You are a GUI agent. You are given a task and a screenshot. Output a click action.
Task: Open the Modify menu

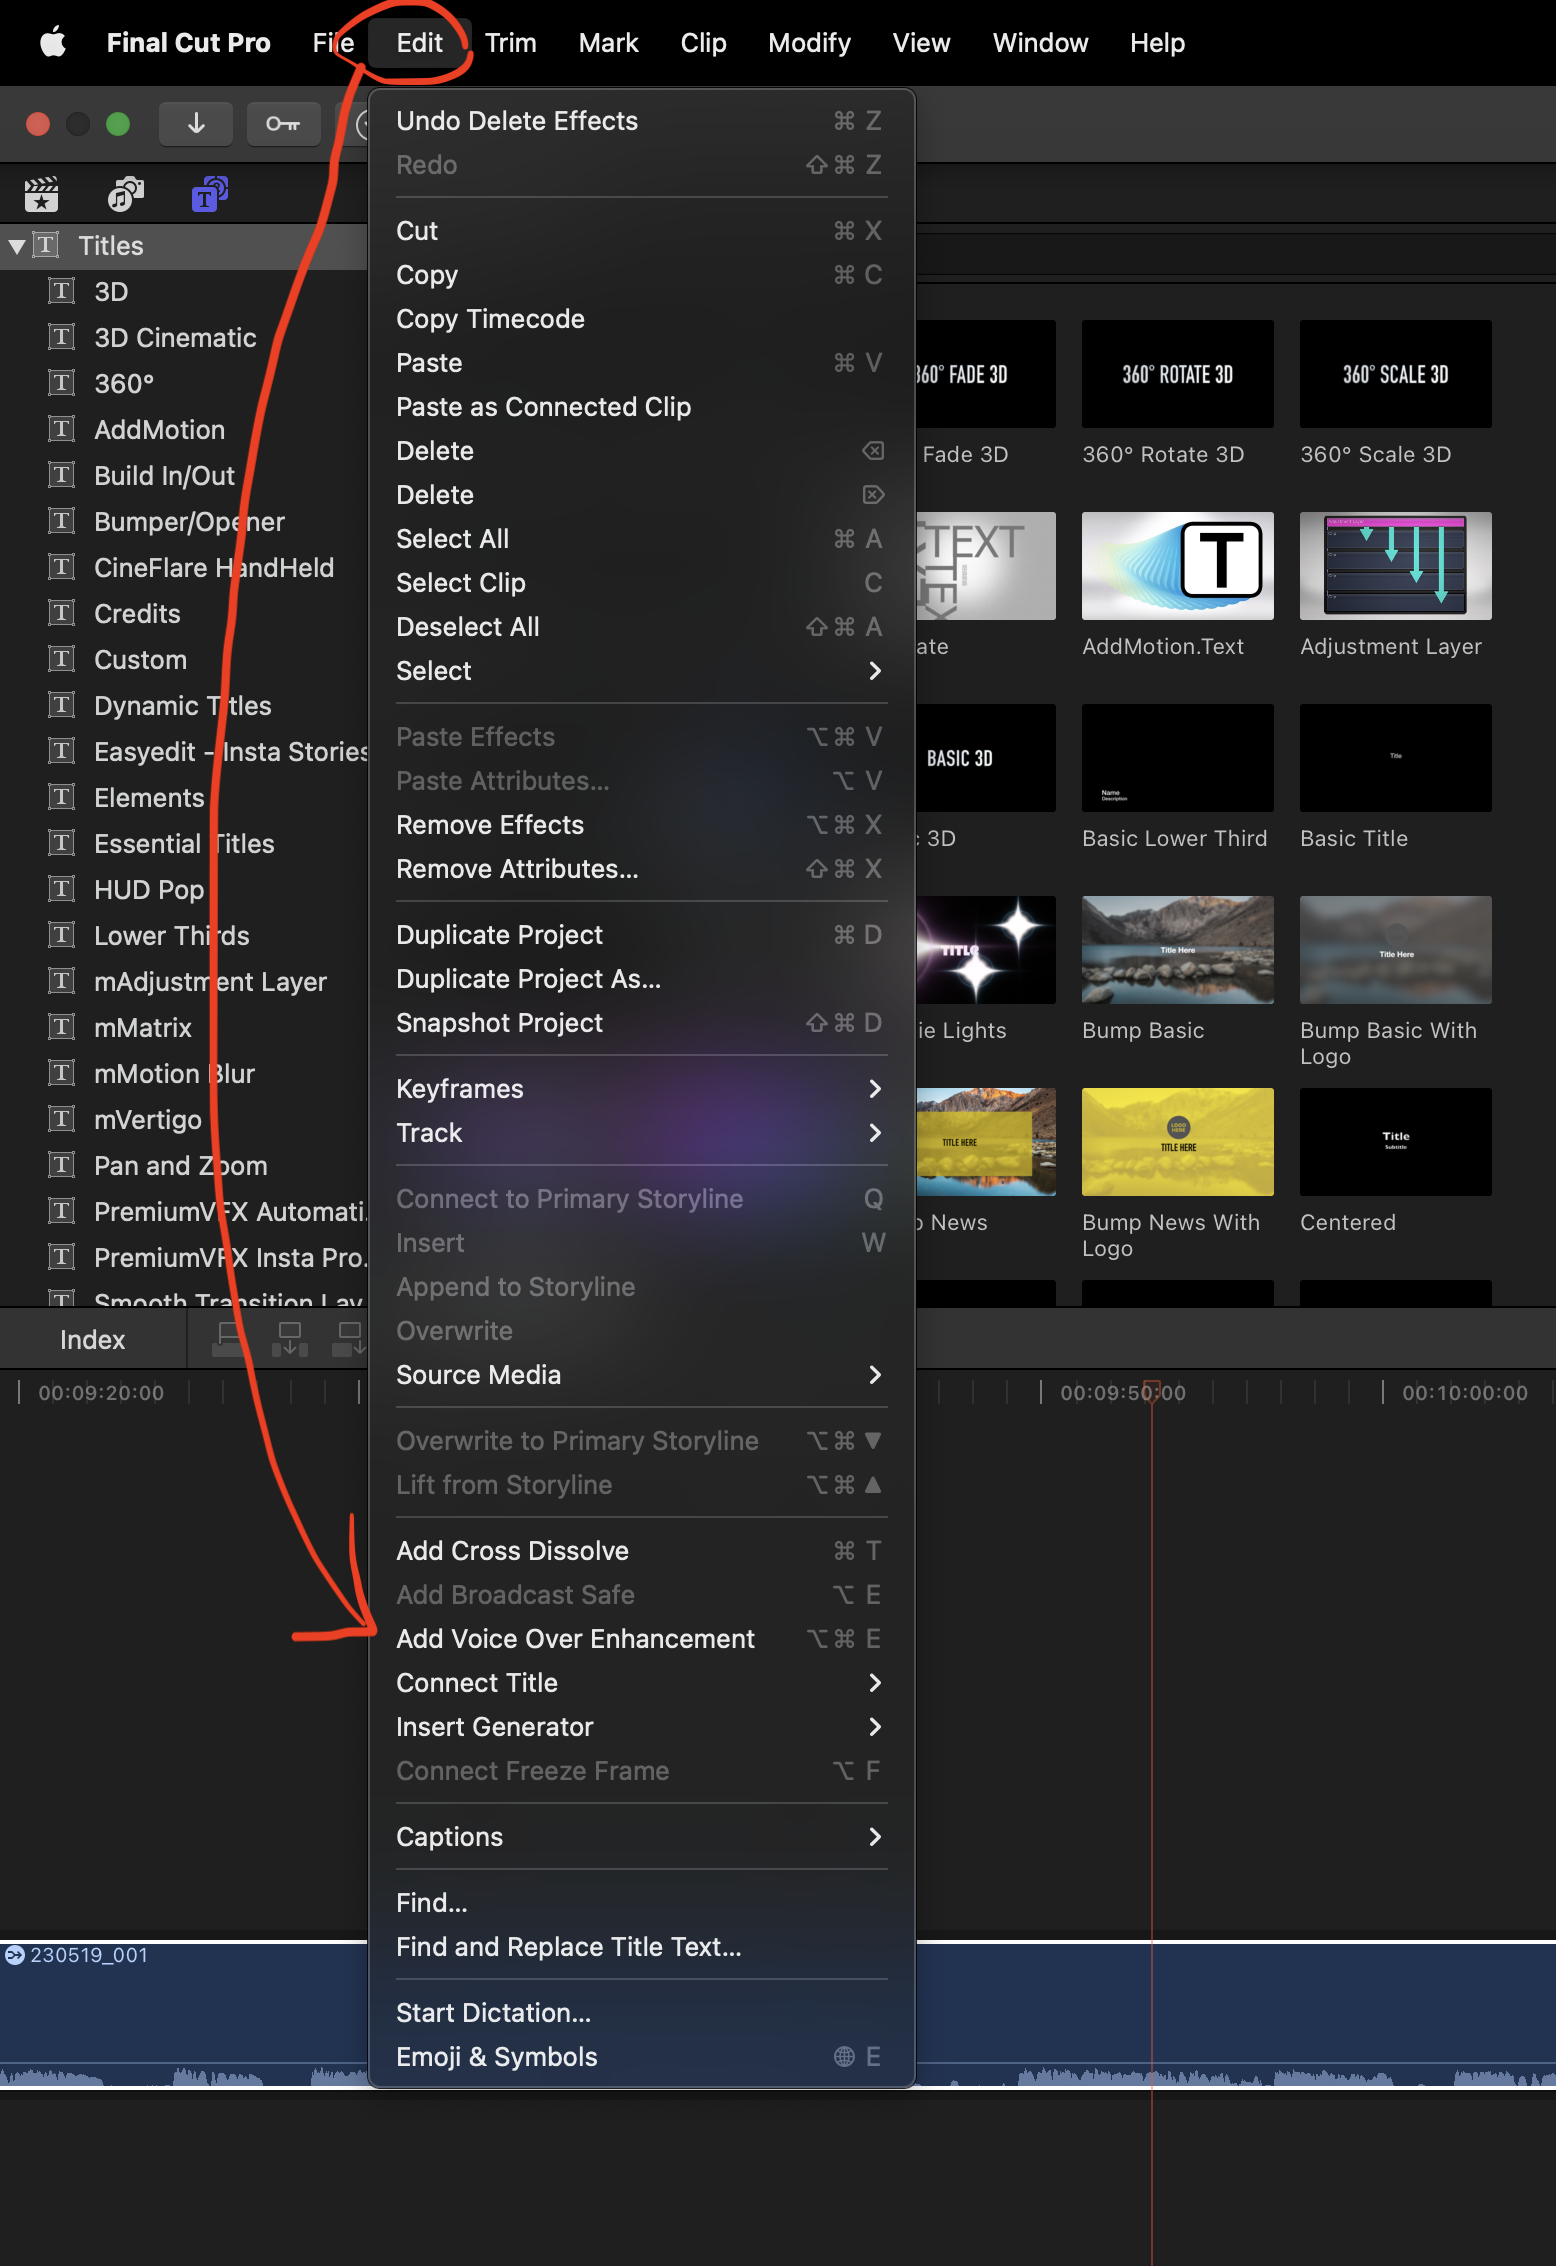pyautogui.click(x=809, y=43)
